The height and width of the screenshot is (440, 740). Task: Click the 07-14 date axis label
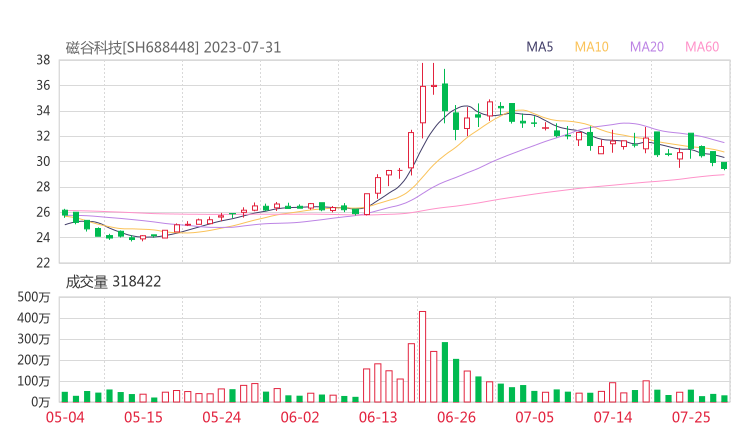coord(613,417)
